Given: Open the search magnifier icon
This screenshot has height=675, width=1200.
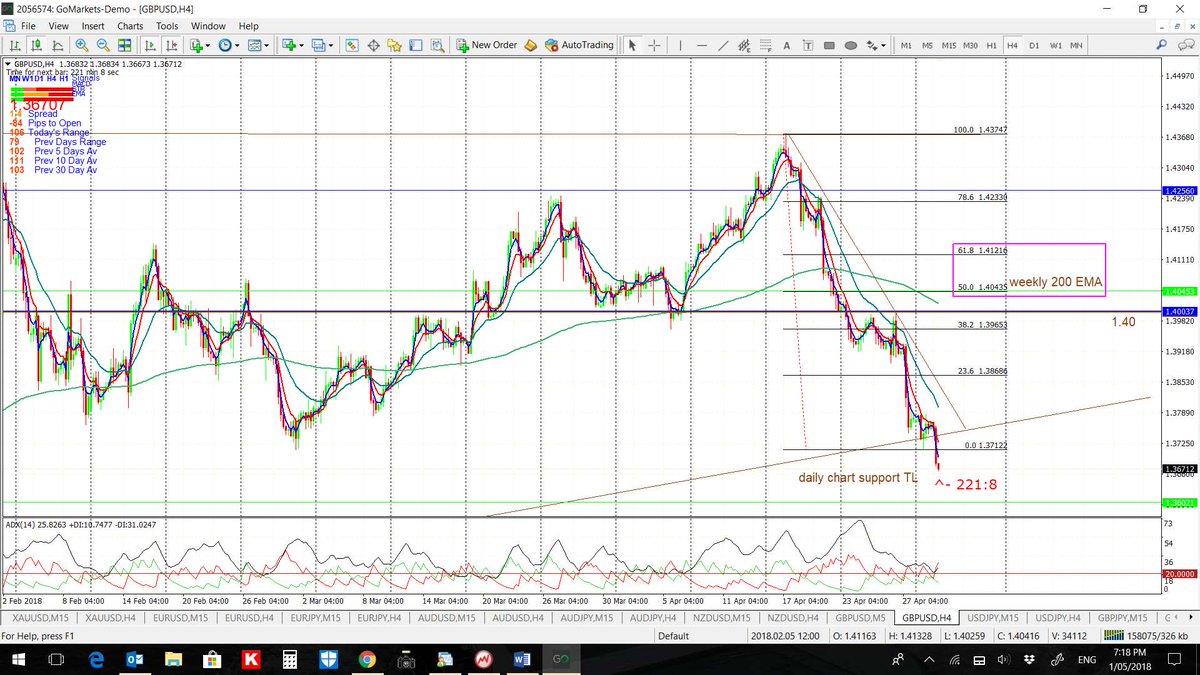Looking at the screenshot, I should pos(1161,45).
